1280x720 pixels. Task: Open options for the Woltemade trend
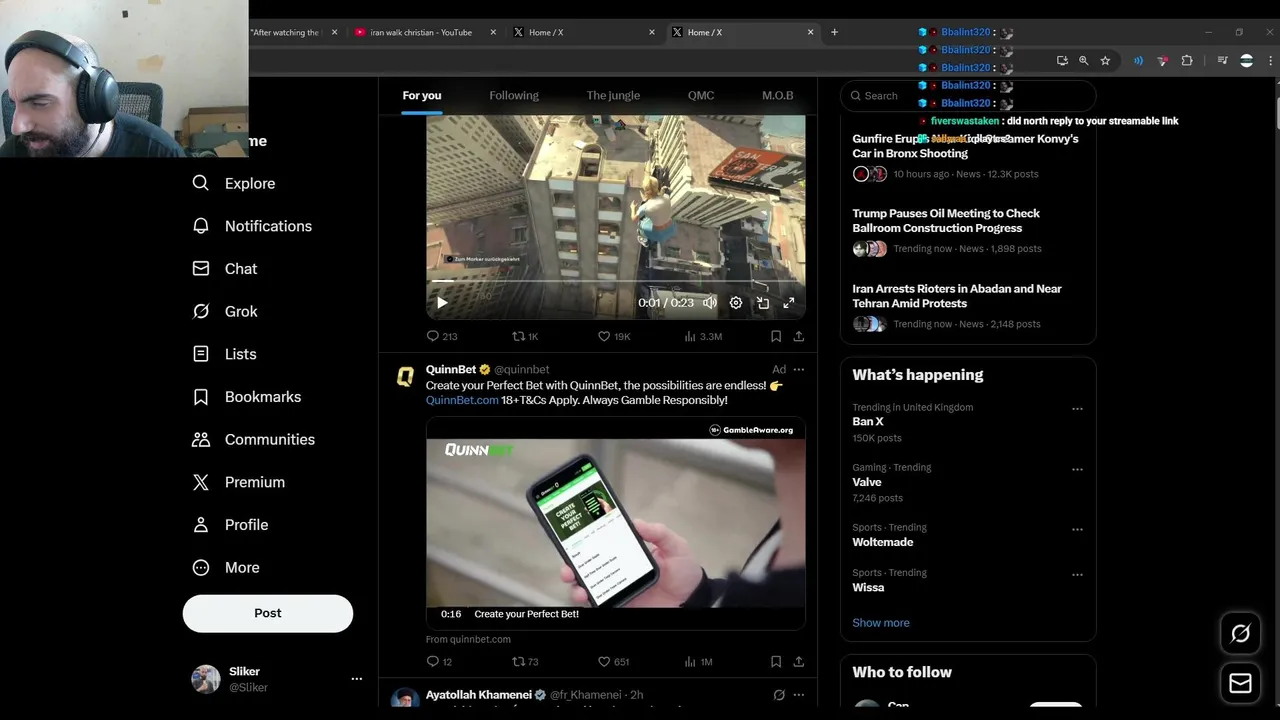[x=1077, y=529]
